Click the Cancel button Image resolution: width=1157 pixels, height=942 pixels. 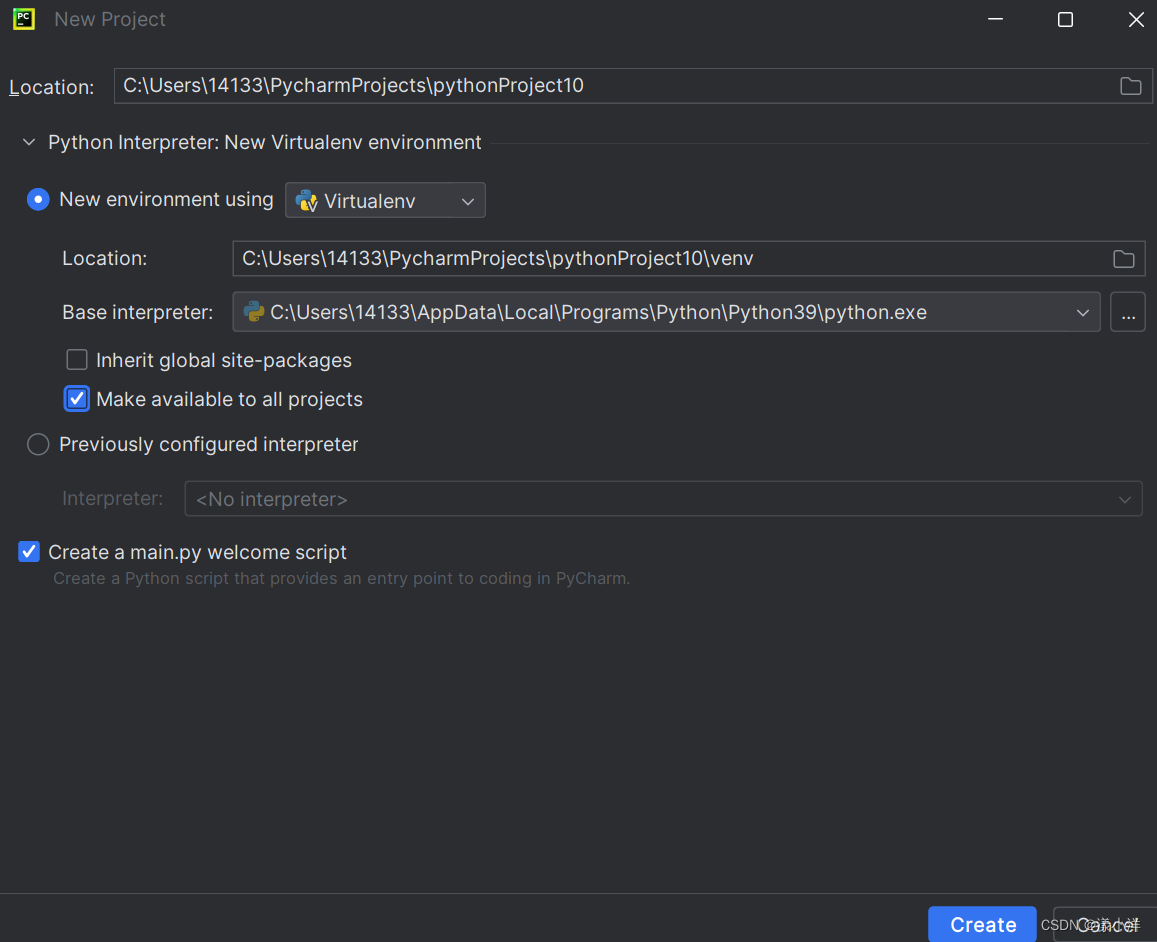pos(1108,925)
